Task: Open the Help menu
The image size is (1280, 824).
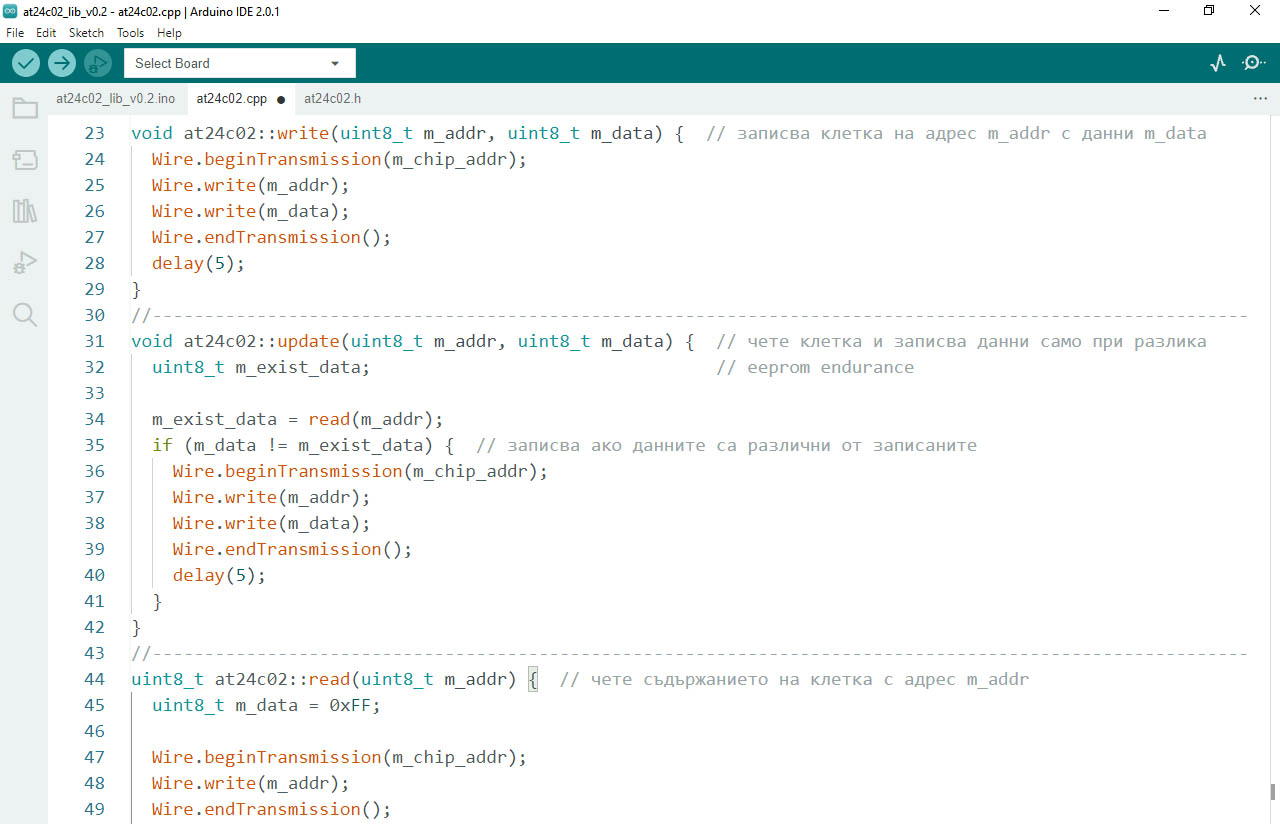Action: [169, 33]
